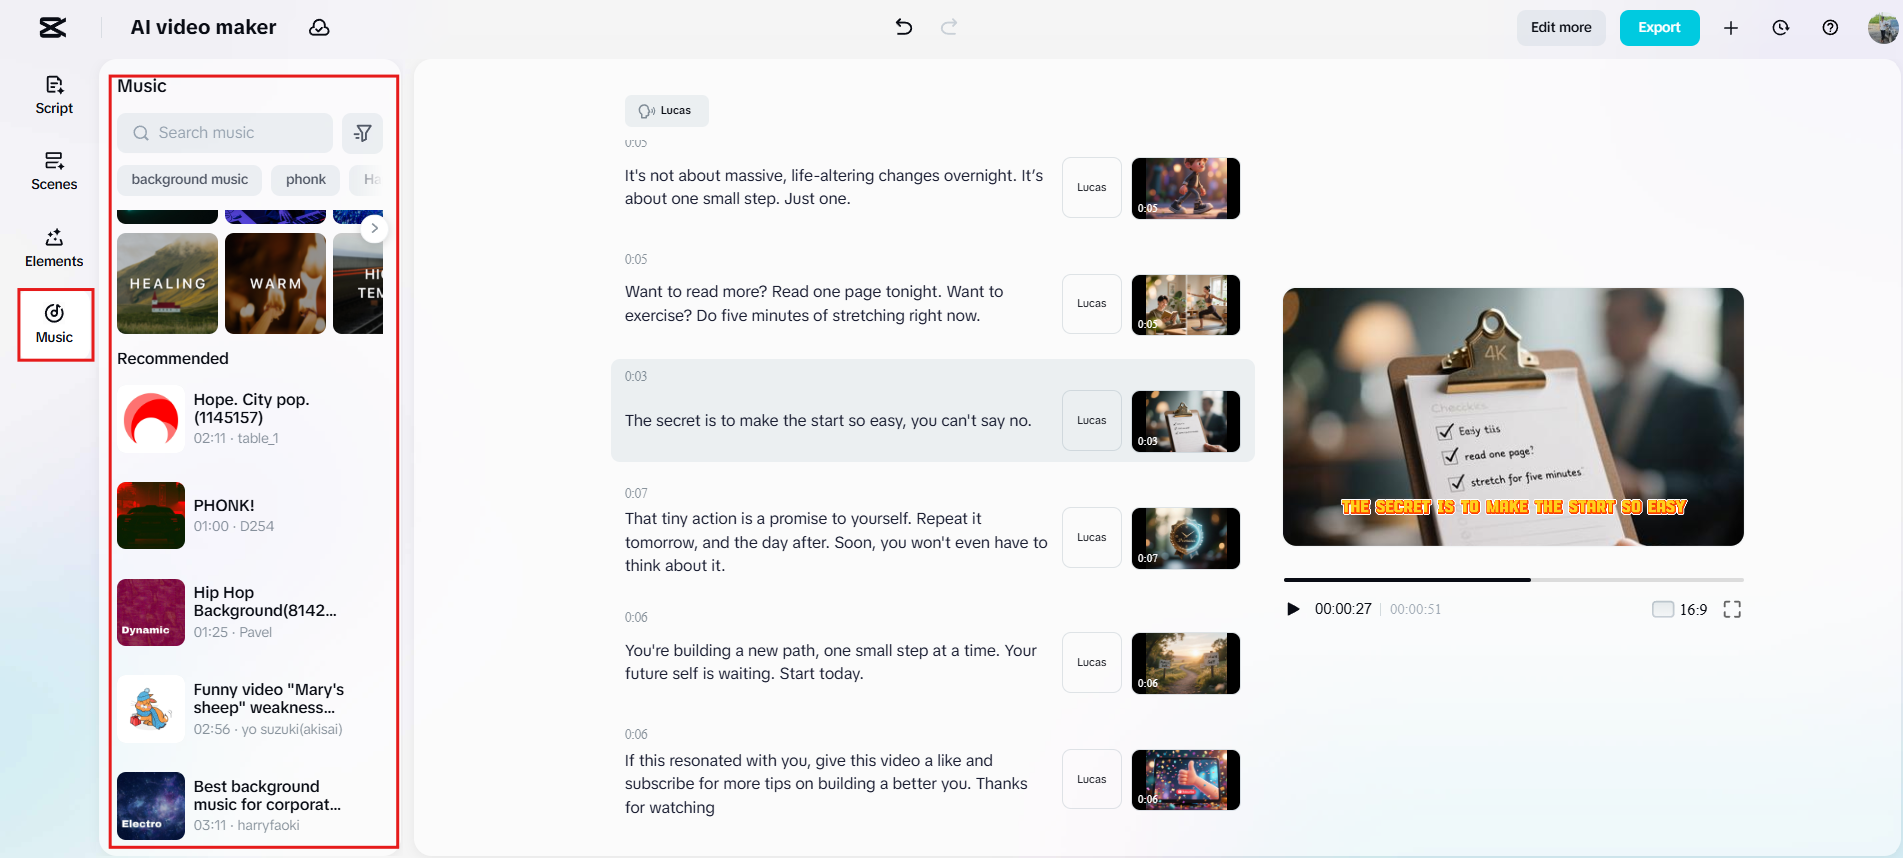This screenshot has height=858, width=1903.
Task: Open the sunrise path scene thumbnail
Action: click(x=1186, y=663)
